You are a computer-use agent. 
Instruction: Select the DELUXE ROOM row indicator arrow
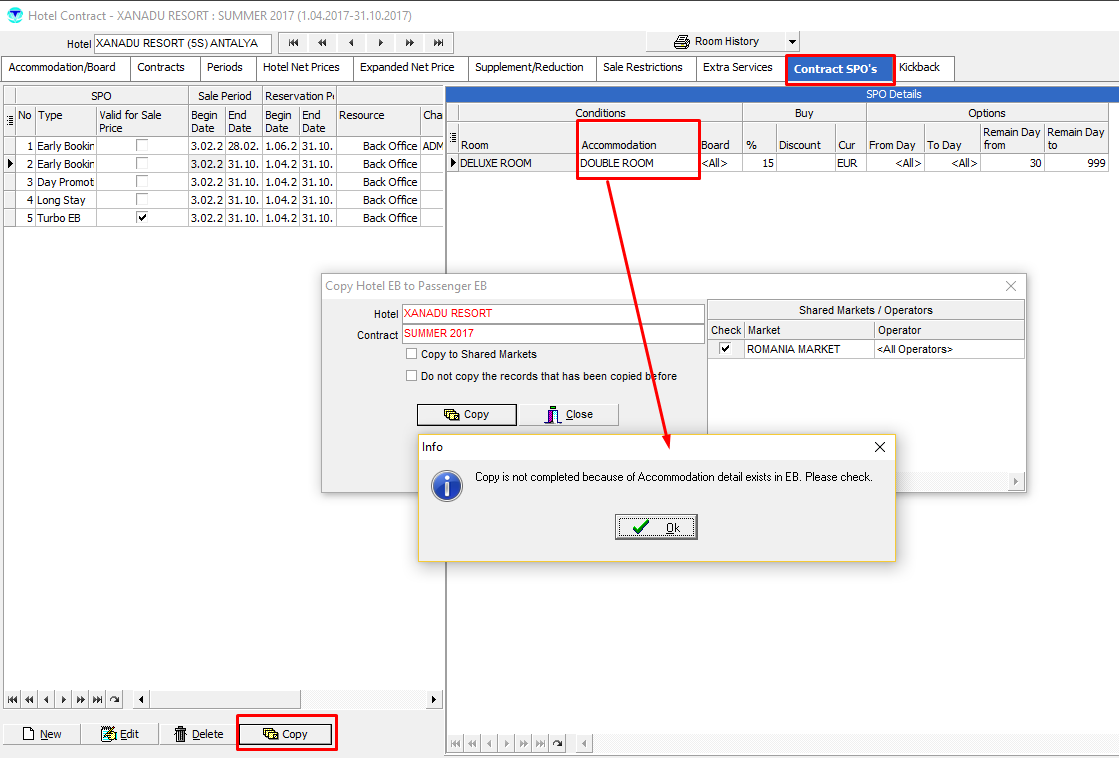coord(452,163)
